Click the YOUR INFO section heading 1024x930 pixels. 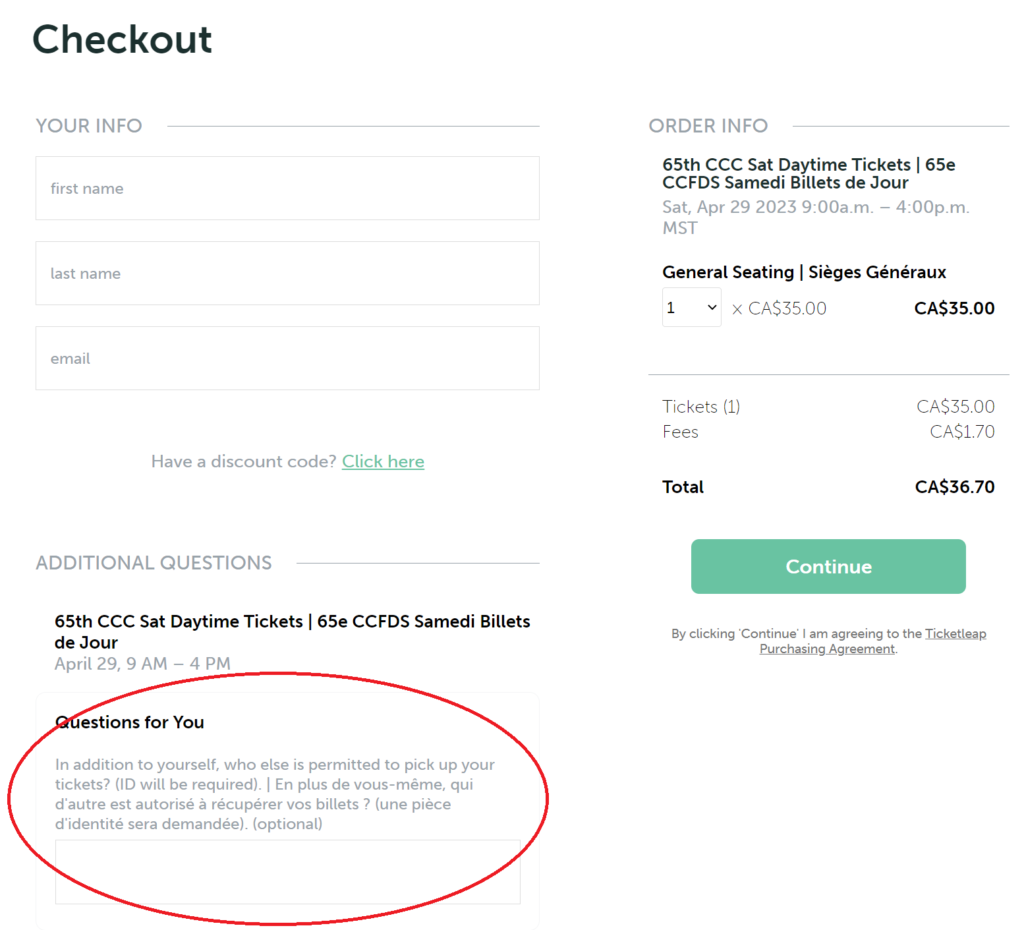pos(89,126)
